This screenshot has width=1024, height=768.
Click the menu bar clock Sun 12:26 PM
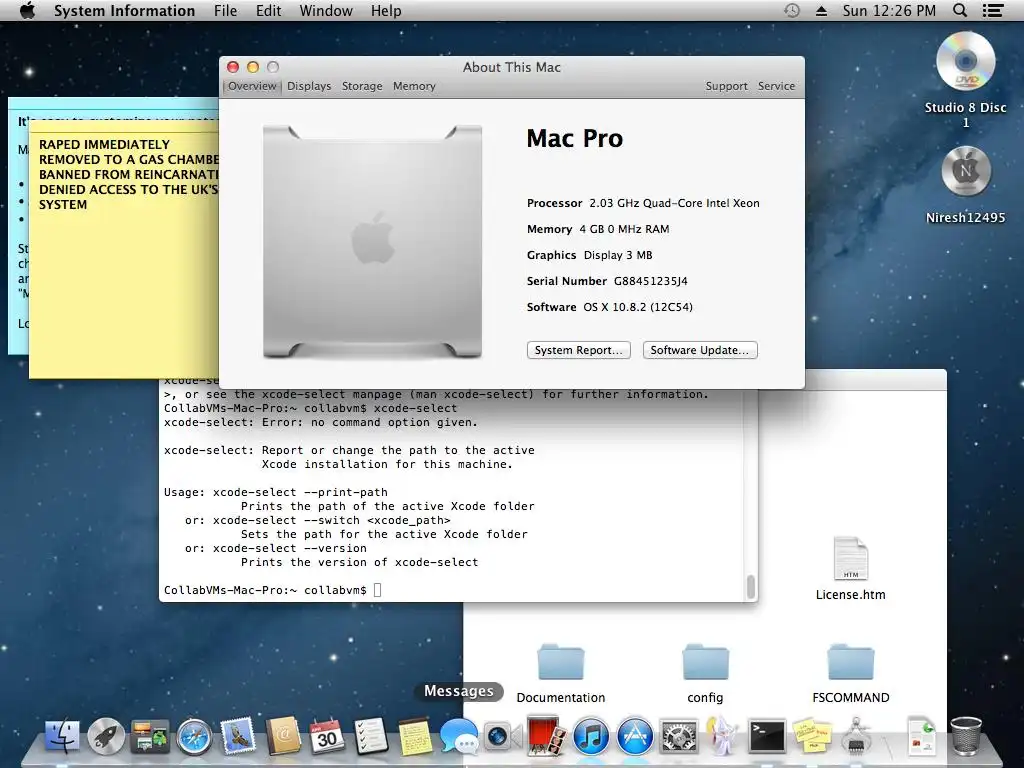889,11
